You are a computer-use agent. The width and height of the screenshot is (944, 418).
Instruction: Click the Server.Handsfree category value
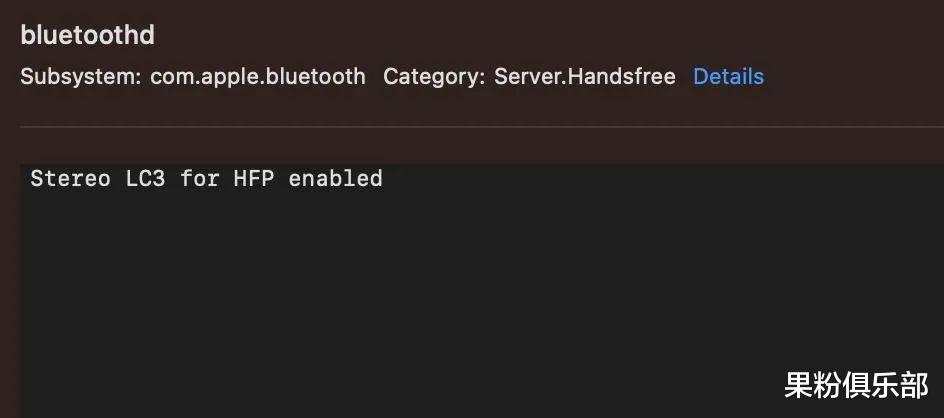584,77
